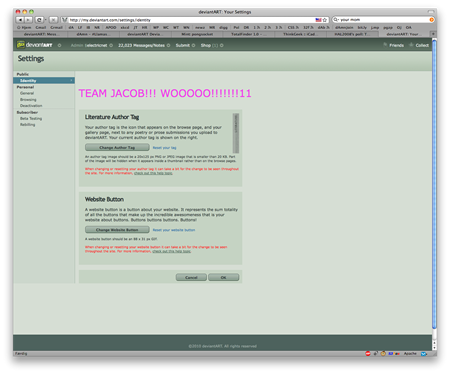Click the Cancel button
Viewport: 450px width, 374px height.
tap(191, 277)
